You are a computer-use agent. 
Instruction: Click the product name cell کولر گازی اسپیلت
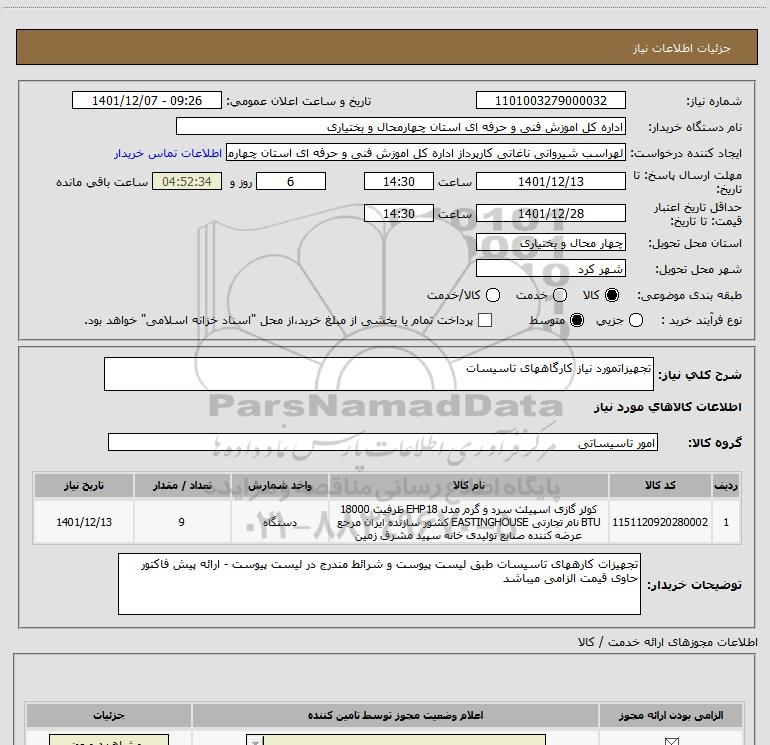coord(468,522)
